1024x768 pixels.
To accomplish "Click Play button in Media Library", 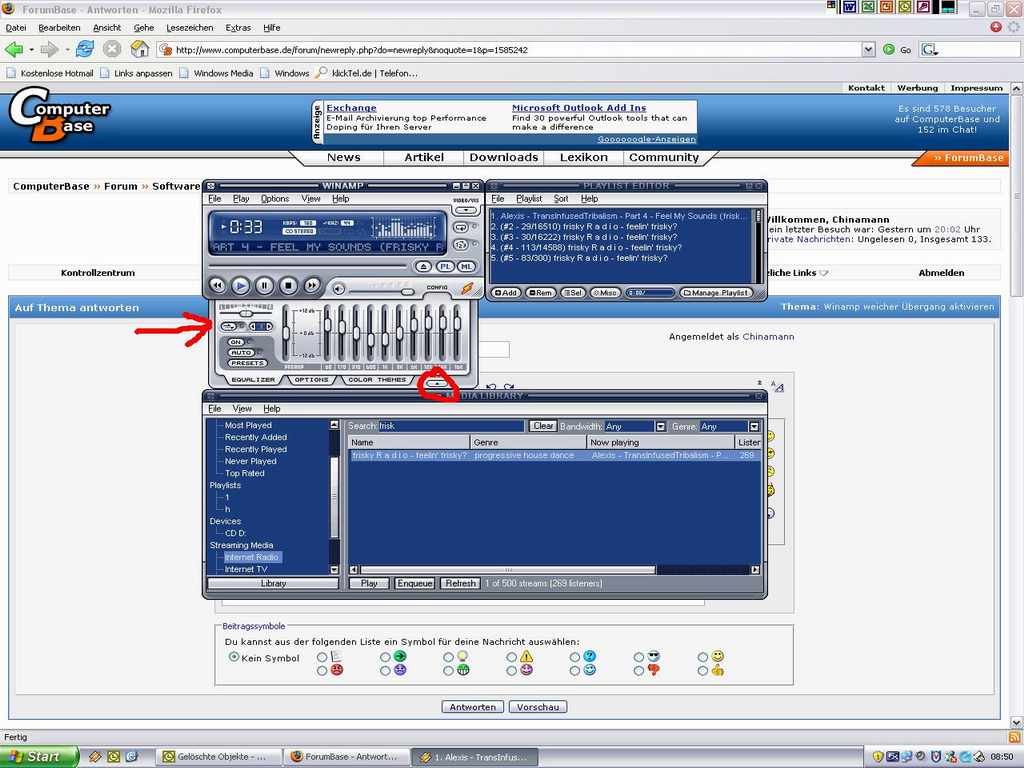I will (x=369, y=583).
